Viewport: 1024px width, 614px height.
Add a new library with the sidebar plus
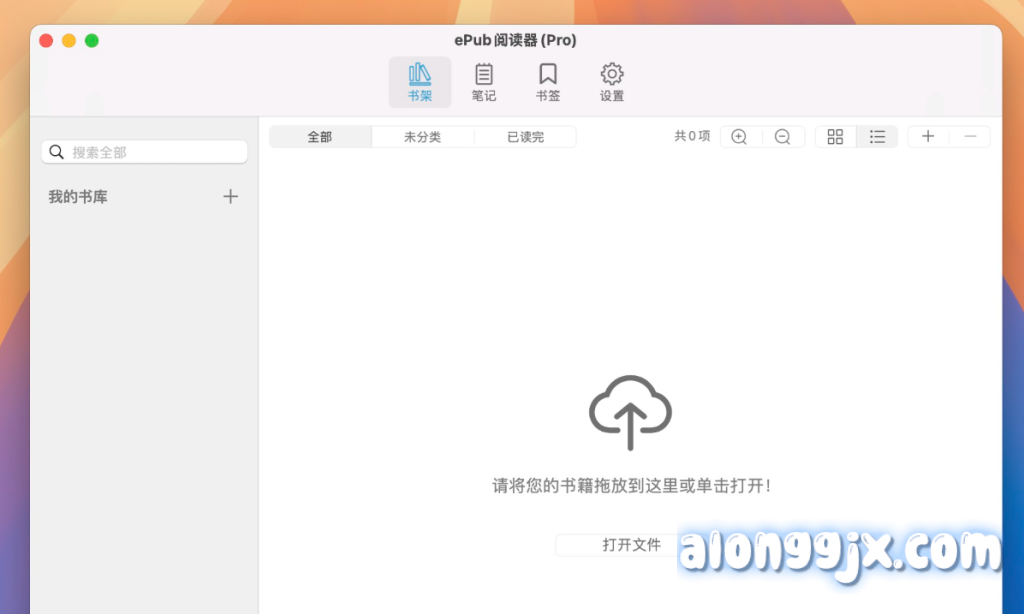230,197
